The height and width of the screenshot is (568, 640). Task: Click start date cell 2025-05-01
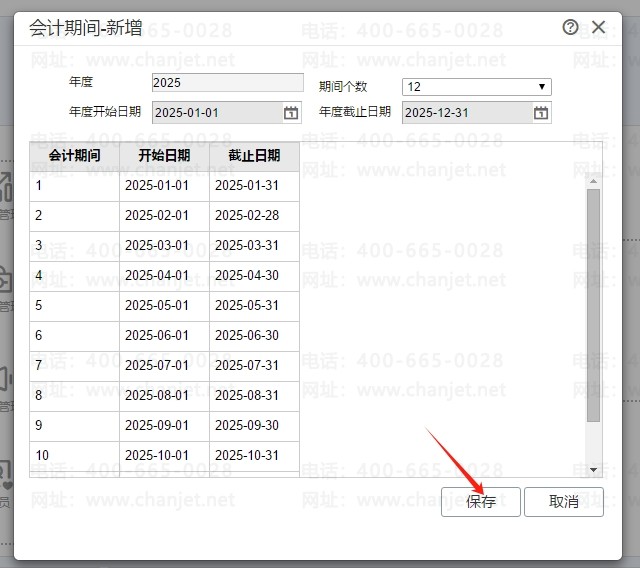coord(164,306)
